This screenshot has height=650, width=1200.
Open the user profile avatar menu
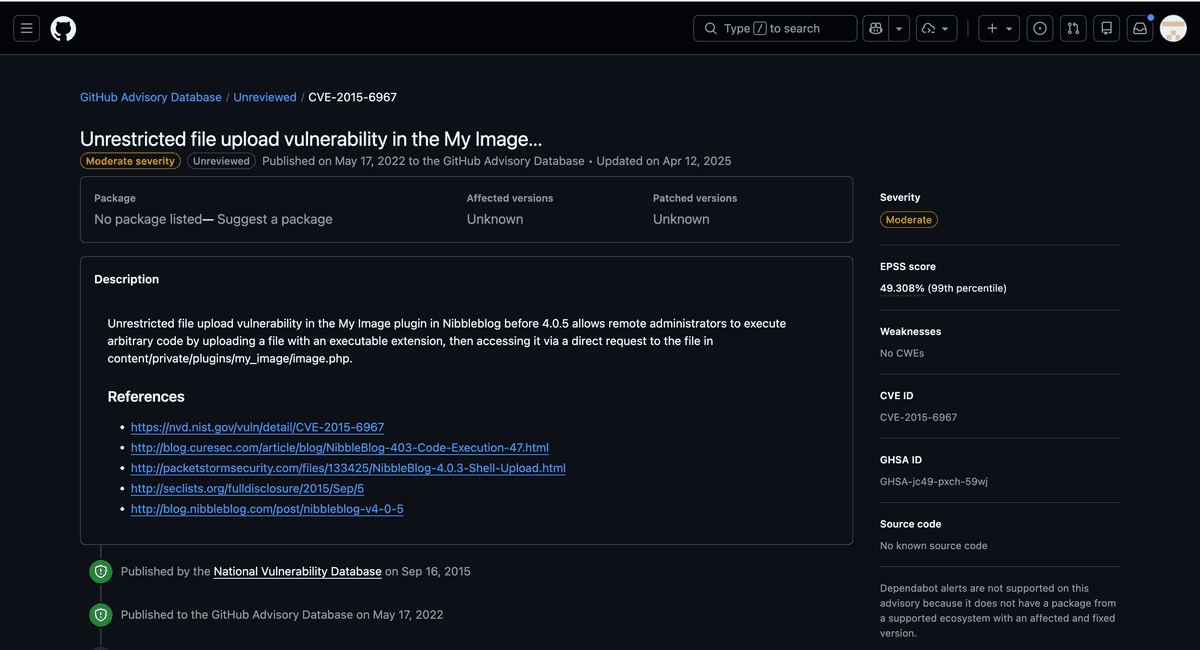coord(1173,29)
